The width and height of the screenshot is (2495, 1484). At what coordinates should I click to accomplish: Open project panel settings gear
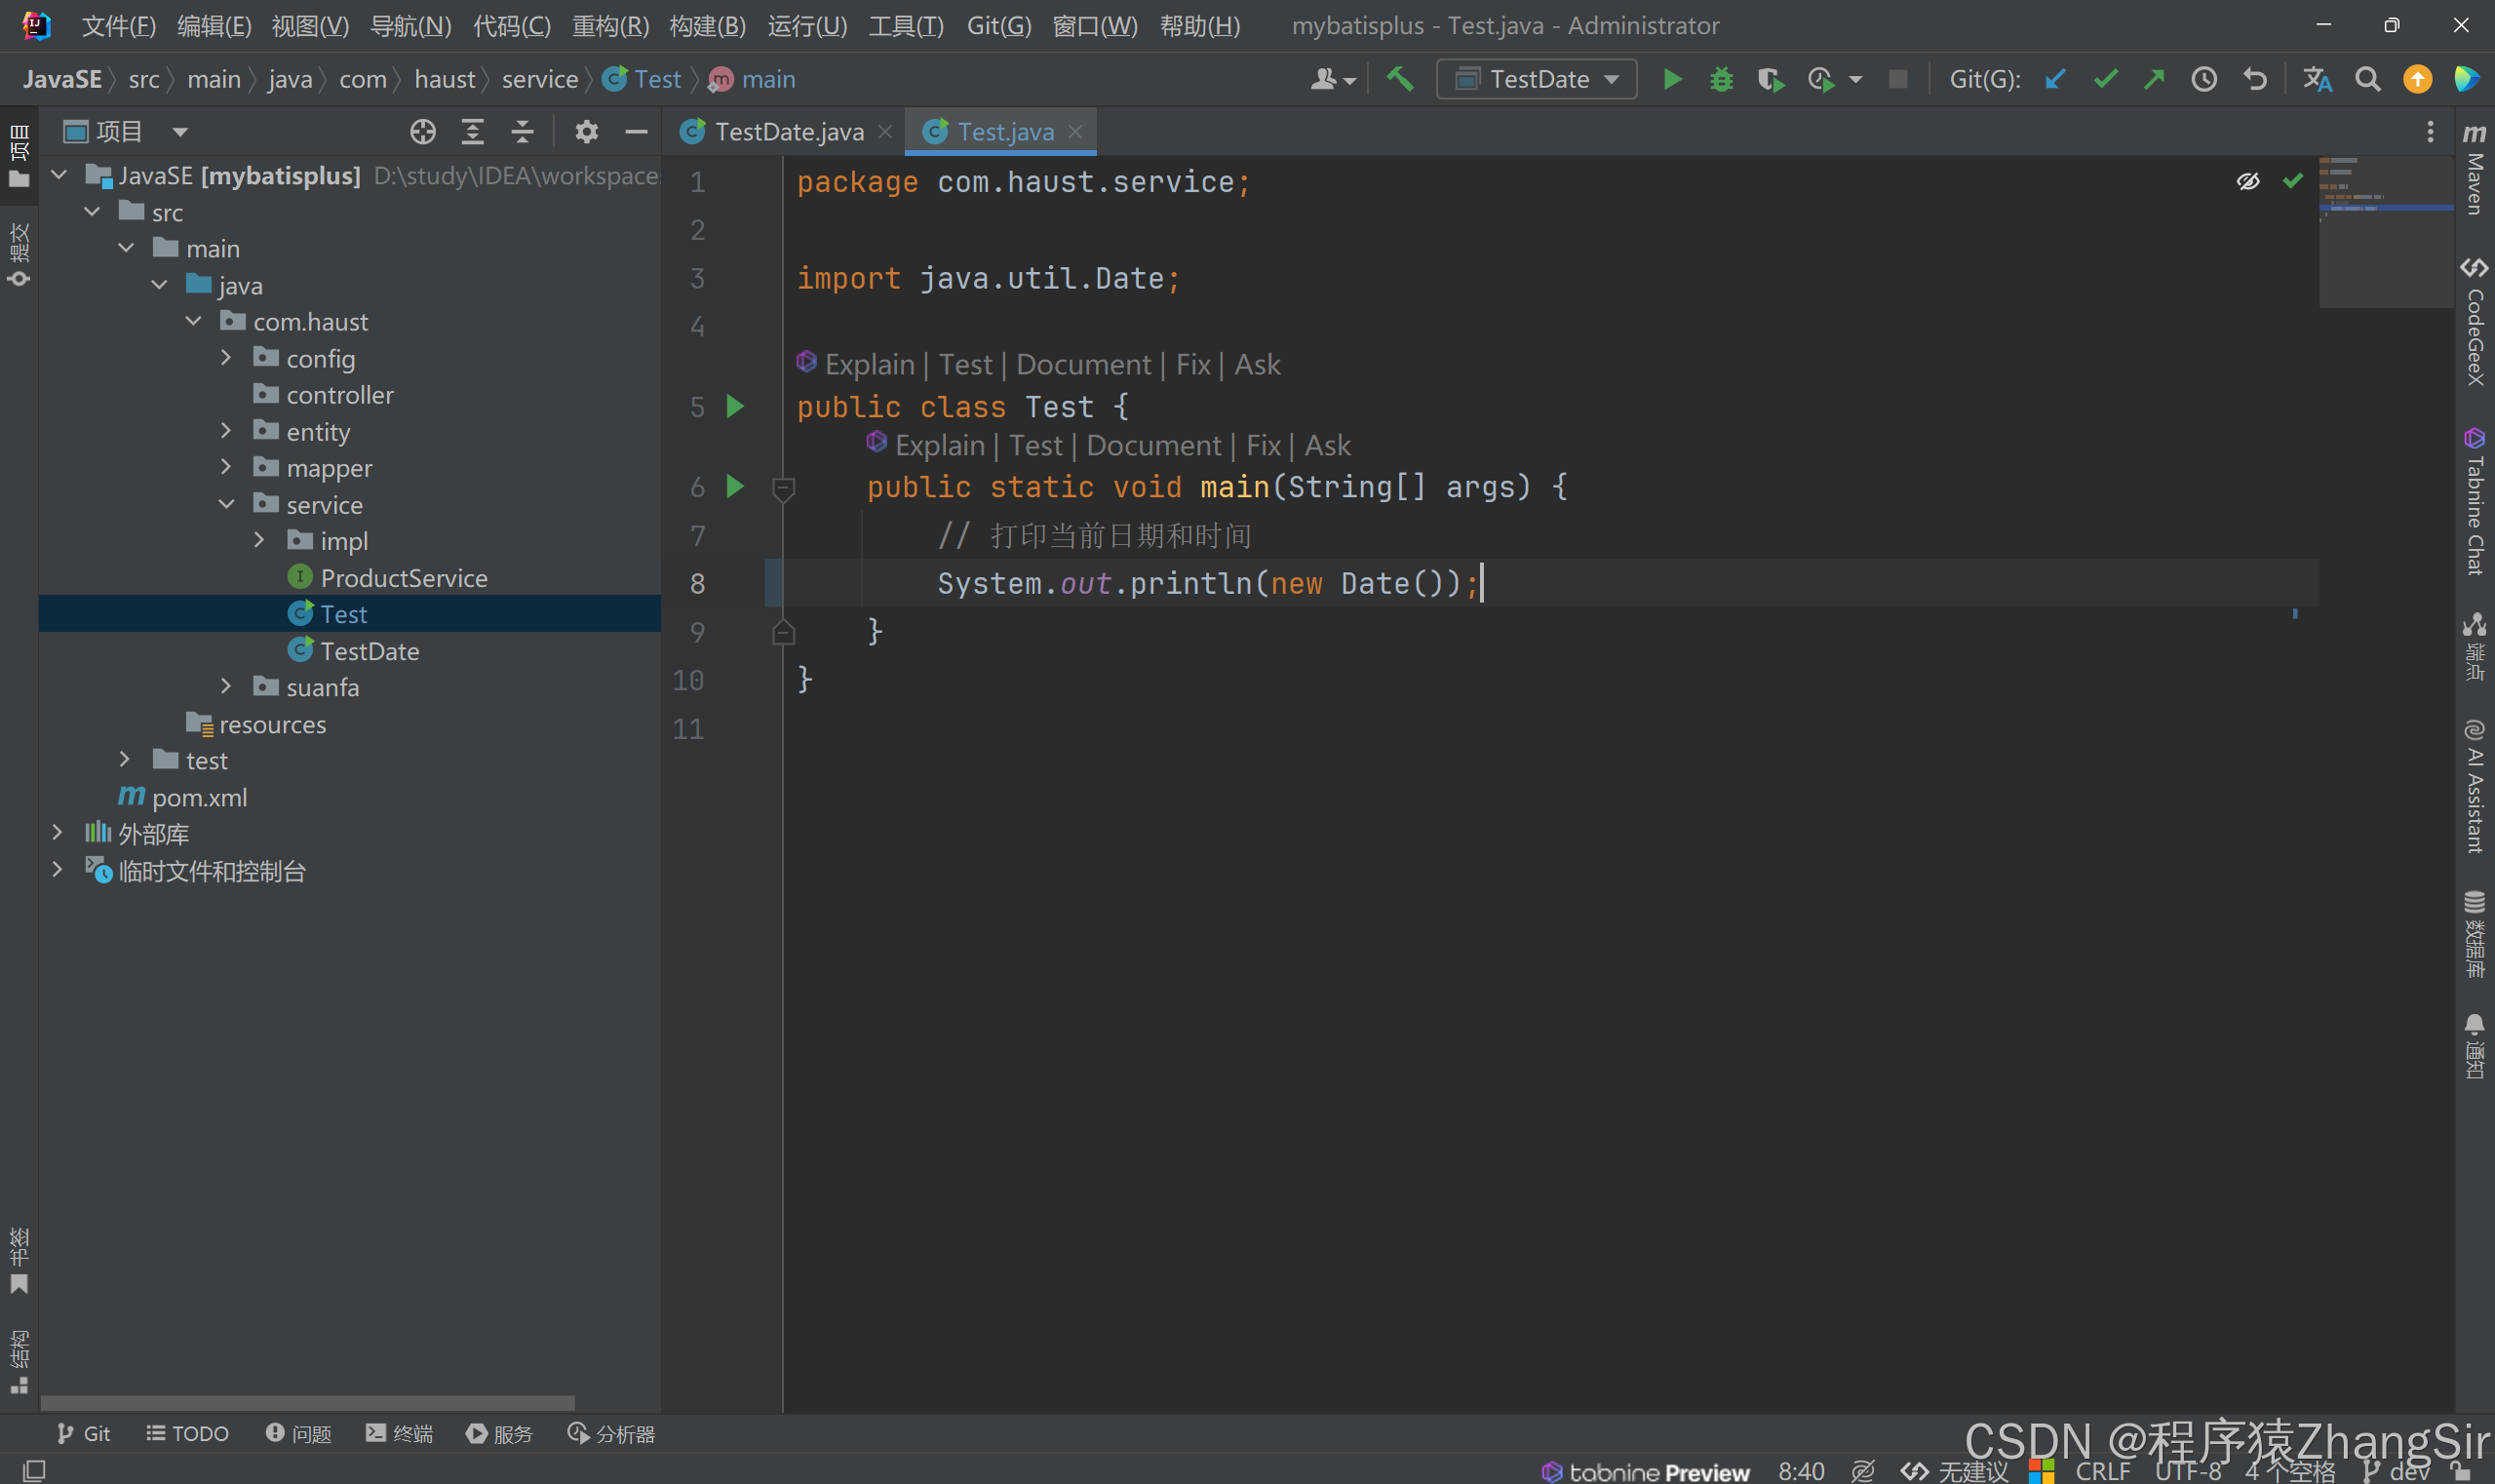click(x=586, y=132)
